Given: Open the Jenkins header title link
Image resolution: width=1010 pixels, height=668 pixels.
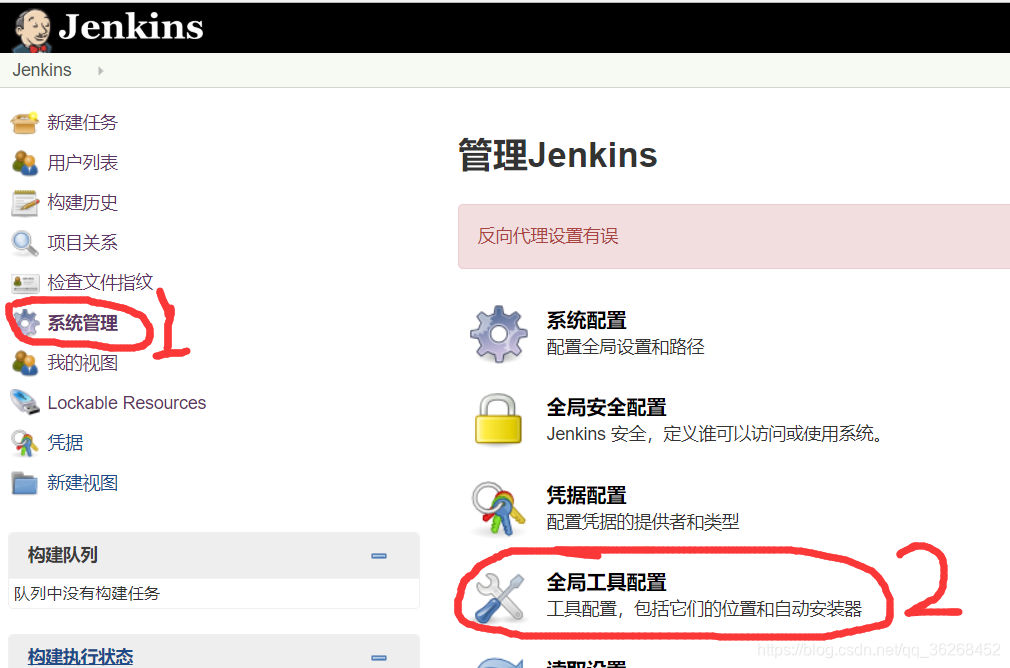Looking at the screenshot, I should click(131, 27).
